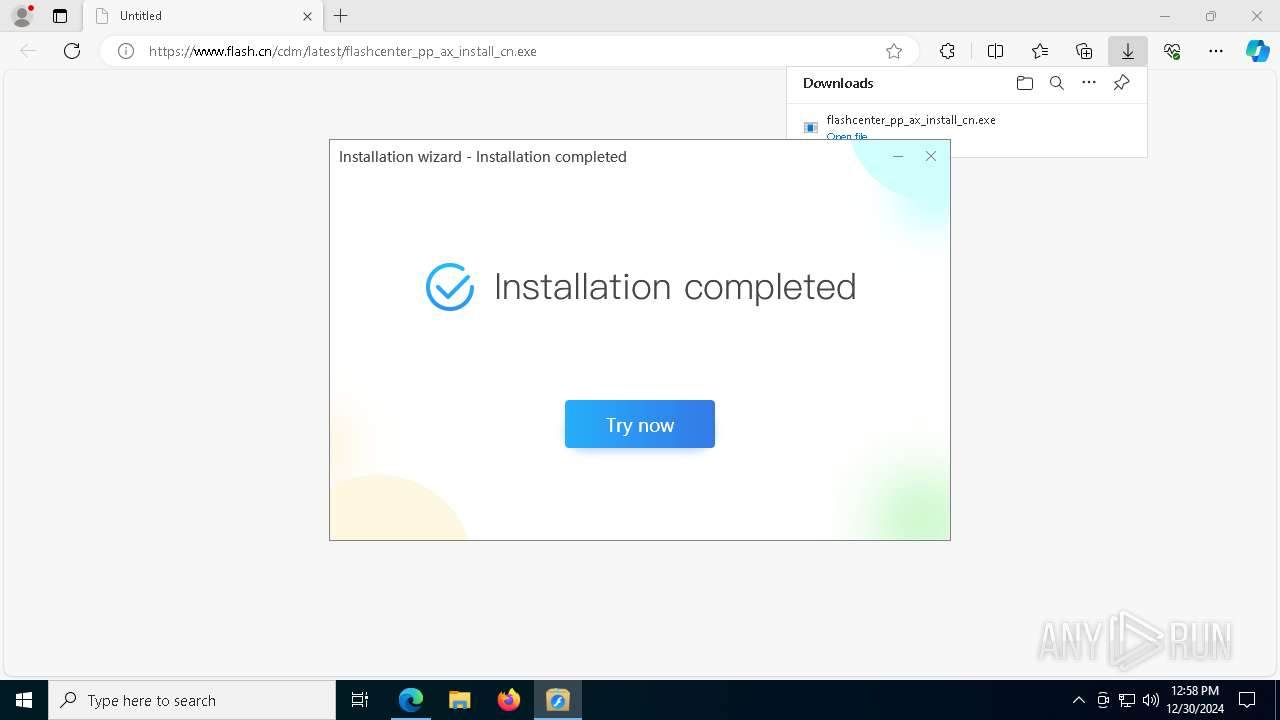Open the notification center icon

tap(1247, 700)
